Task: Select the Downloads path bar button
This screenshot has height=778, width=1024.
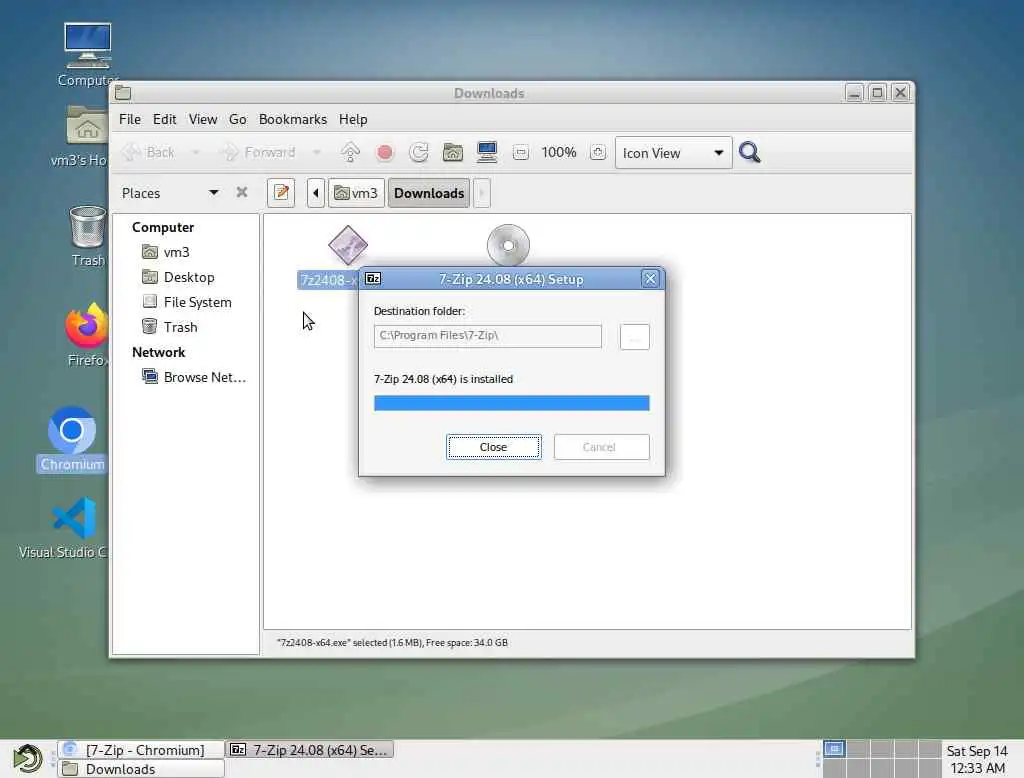Action: coord(429,193)
